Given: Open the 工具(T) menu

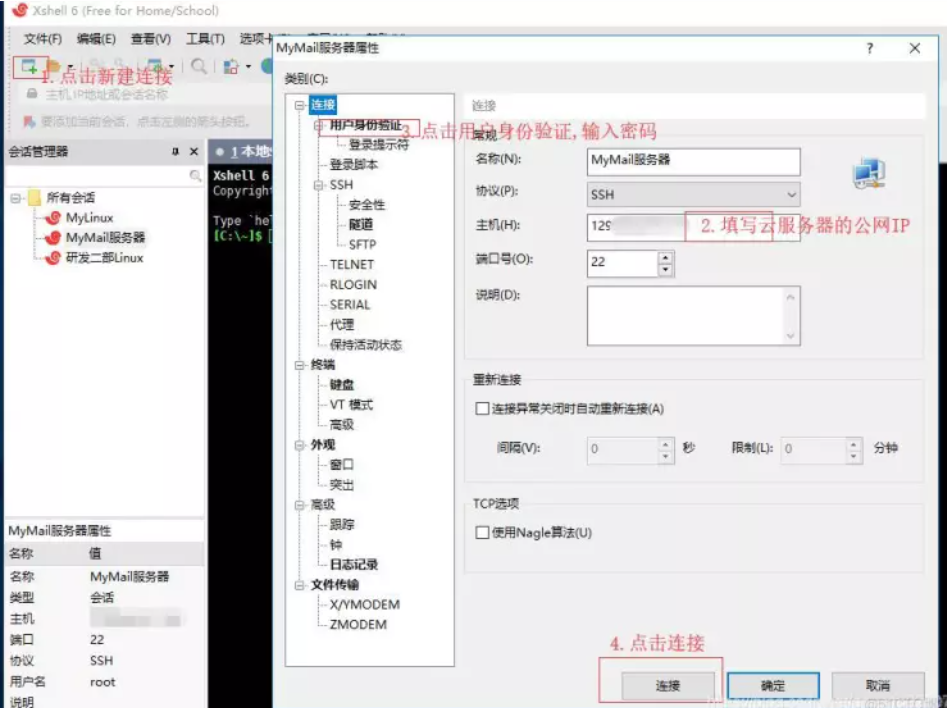Looking at the screenshot, I should (x=205, y=39).
